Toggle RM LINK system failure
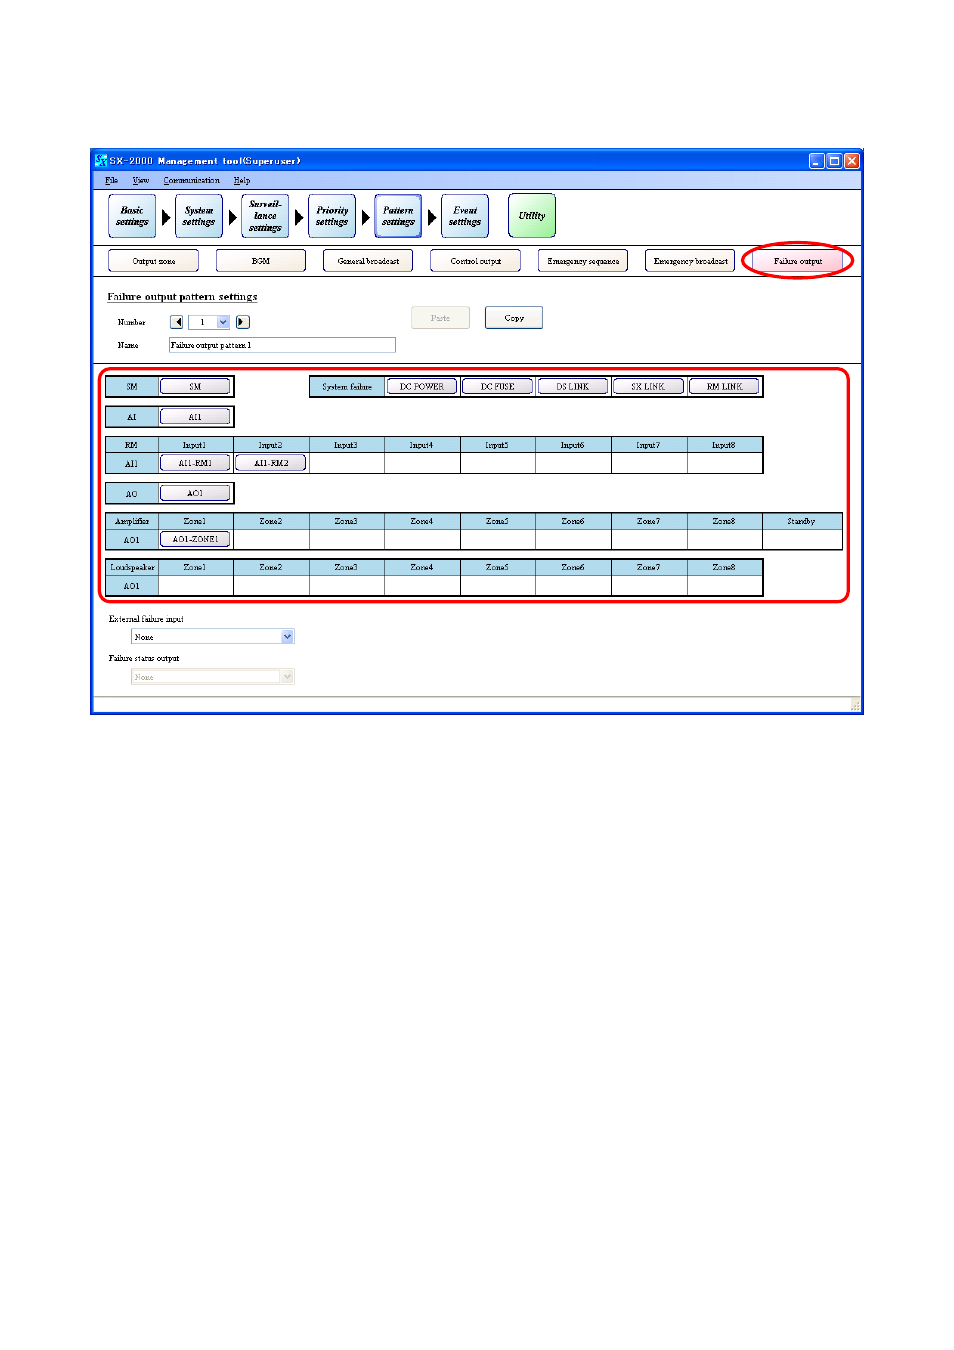The width and height of the screenshot is (954, 1350). 724,386
